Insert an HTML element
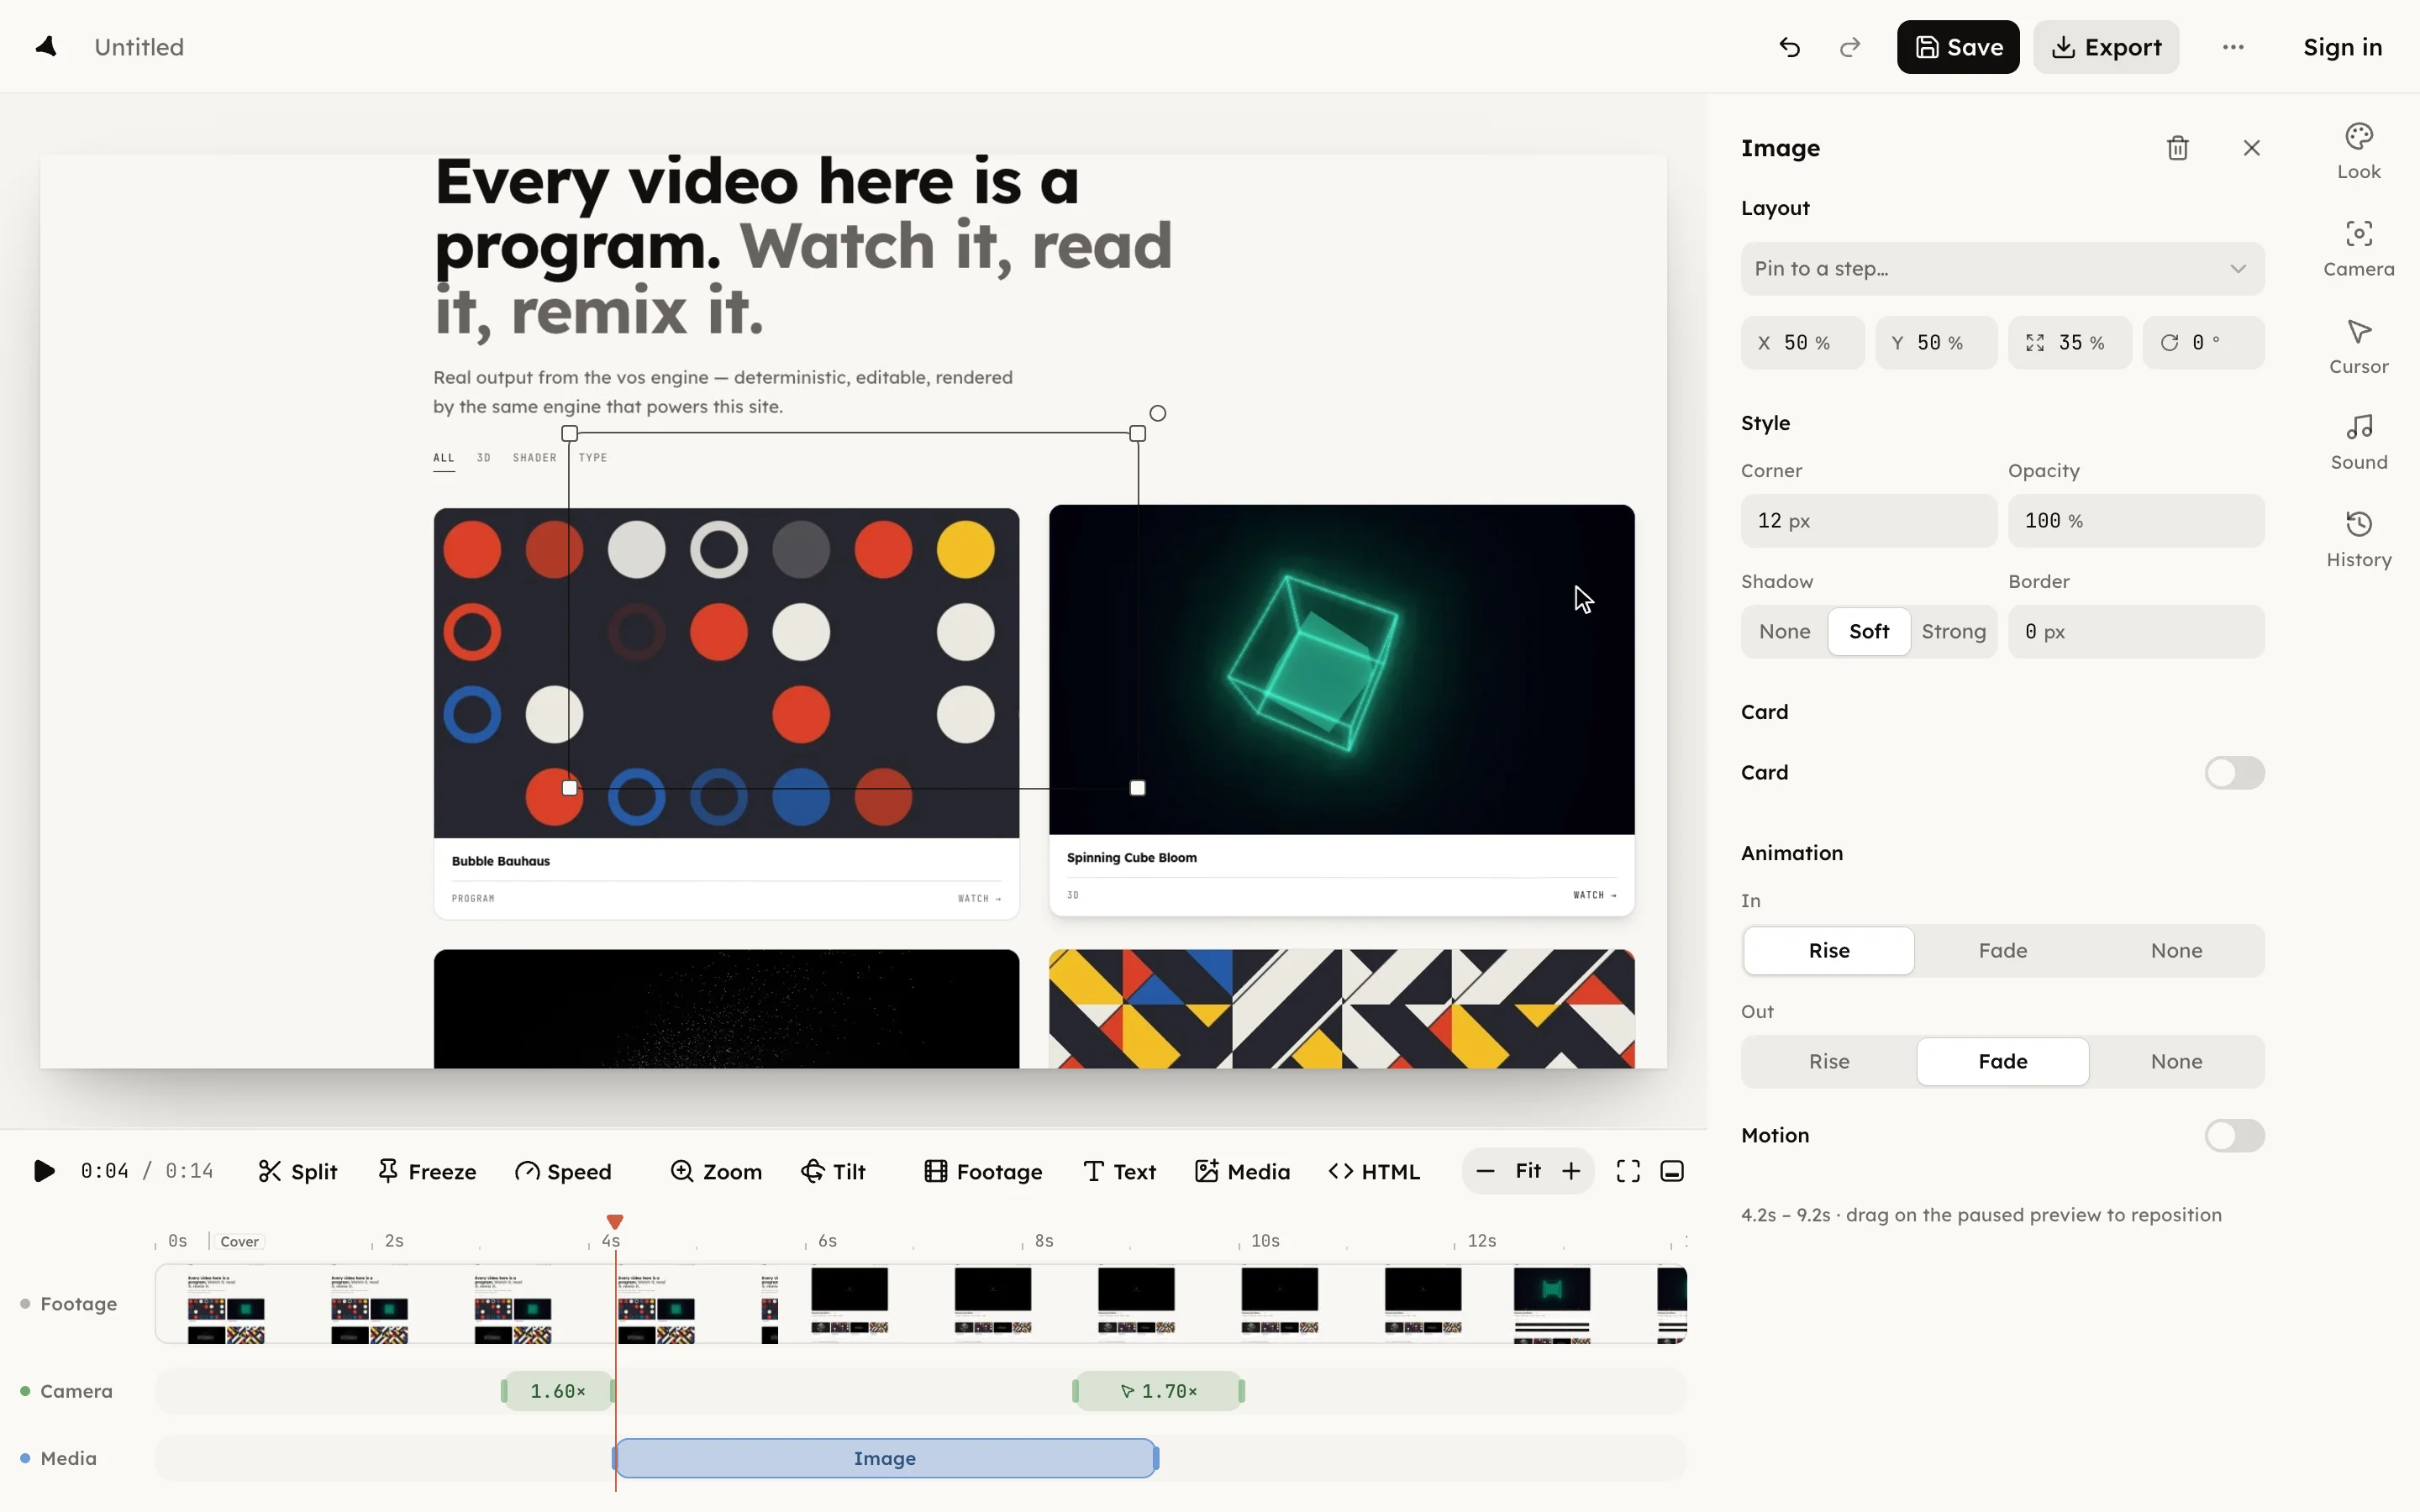The width and height of the screenshot is (2420, 1512). (x=1373, y=1171)
